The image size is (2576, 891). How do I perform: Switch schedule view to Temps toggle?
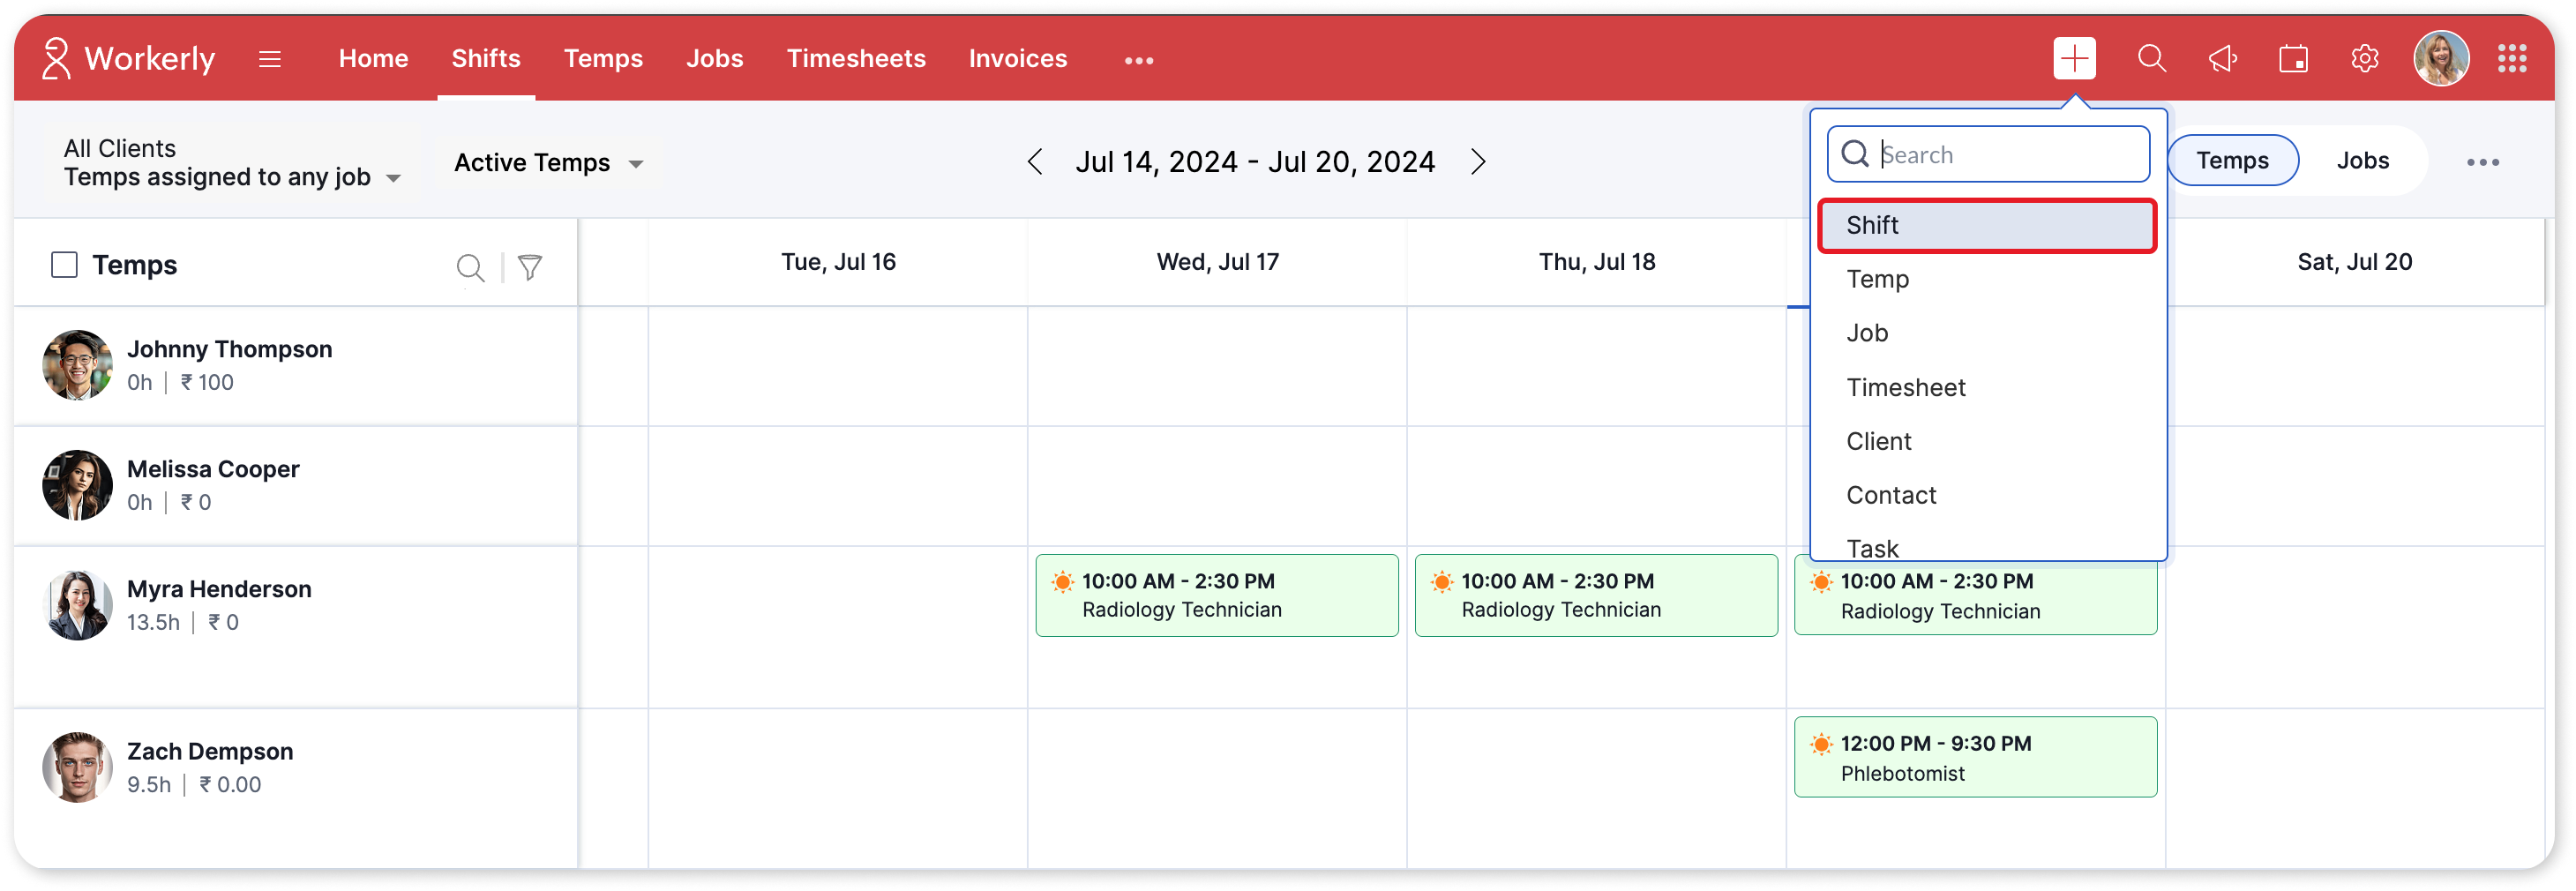(x=2232, y=160)
